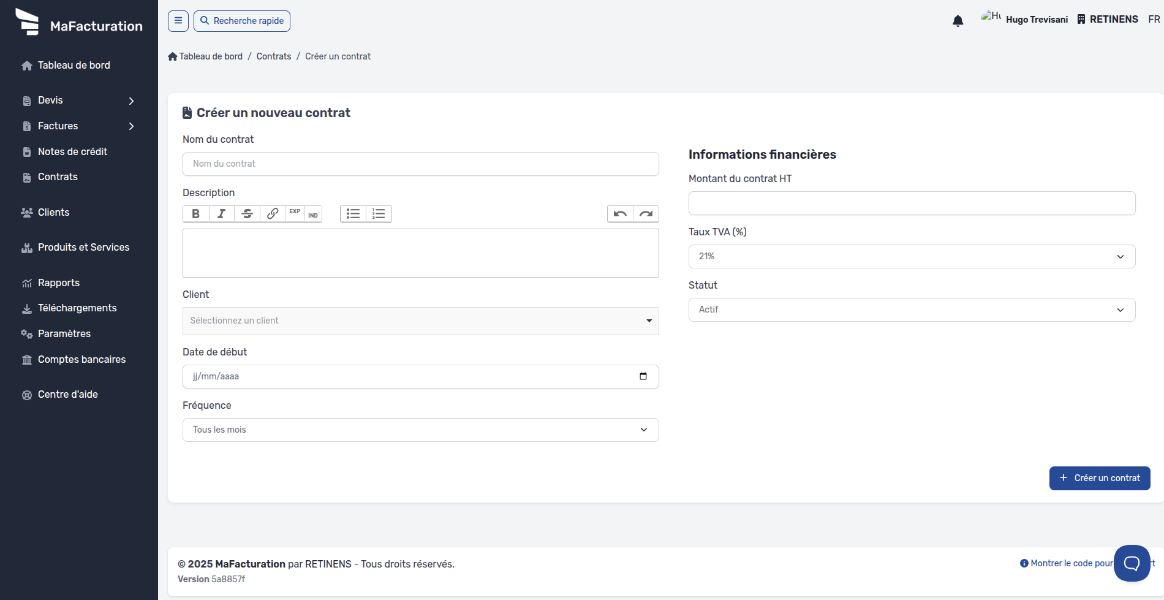Screen dimensions: 1164x600
Task: Open the Taux TVA dropdown
Action: click(x=911, y=256)
